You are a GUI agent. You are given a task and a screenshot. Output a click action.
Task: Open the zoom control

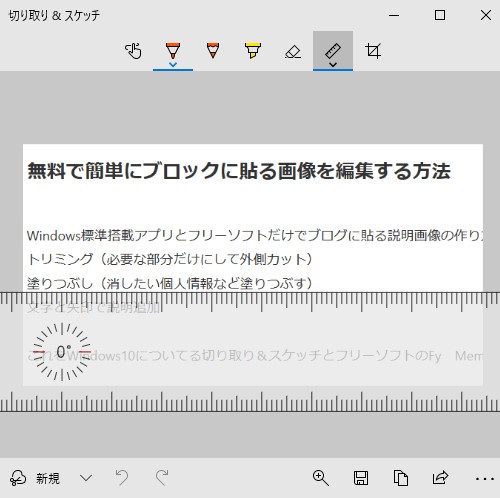[x=321, y=478]
